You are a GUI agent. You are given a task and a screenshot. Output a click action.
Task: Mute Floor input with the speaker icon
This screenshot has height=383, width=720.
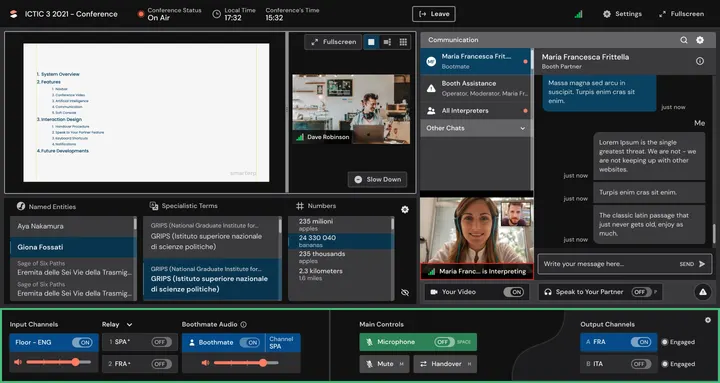(x=18, y=362)
